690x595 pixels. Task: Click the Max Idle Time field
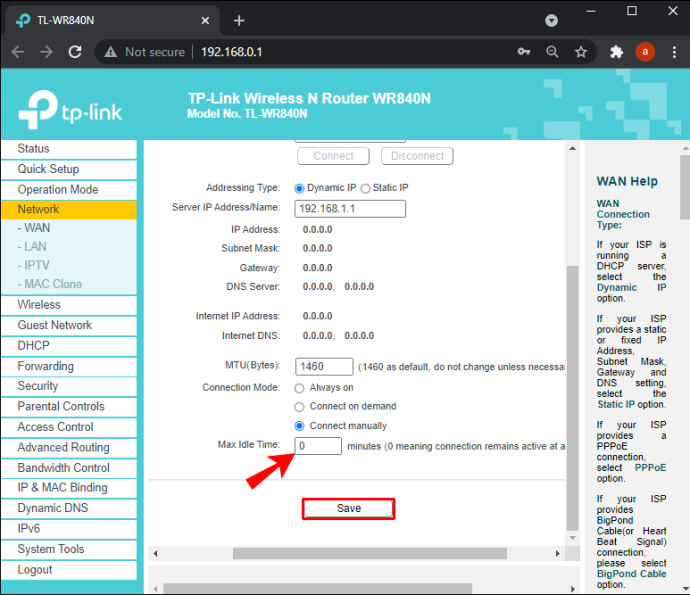[x=318, y=446]
